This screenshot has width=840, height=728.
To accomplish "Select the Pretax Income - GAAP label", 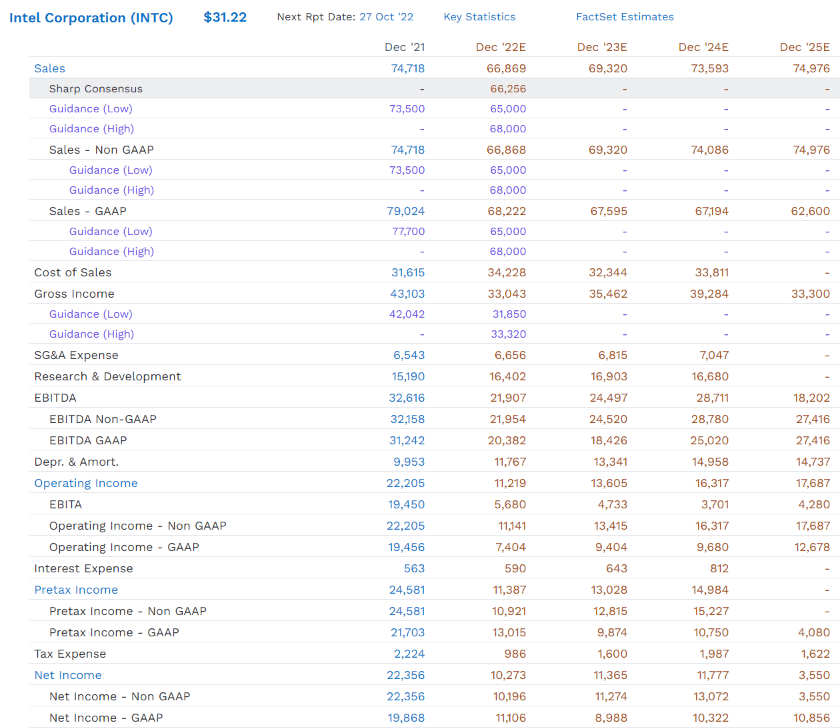I will tap(114, 633).
